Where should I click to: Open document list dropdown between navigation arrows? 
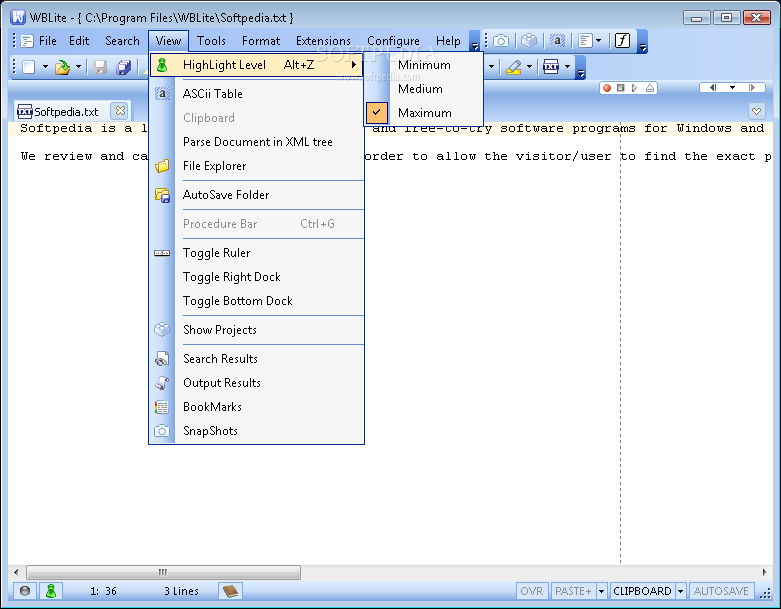point(732,88)
